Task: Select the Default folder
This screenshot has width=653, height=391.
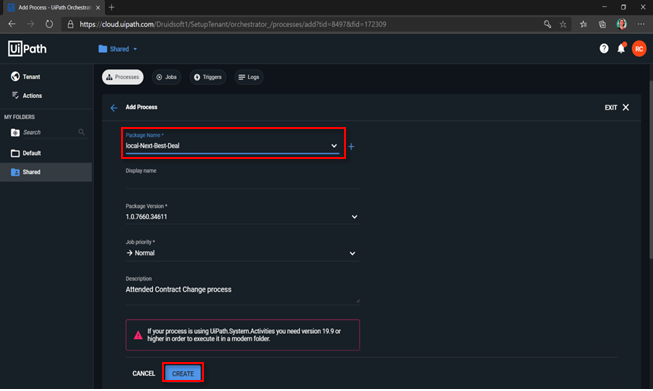Action: click(46, 153)
